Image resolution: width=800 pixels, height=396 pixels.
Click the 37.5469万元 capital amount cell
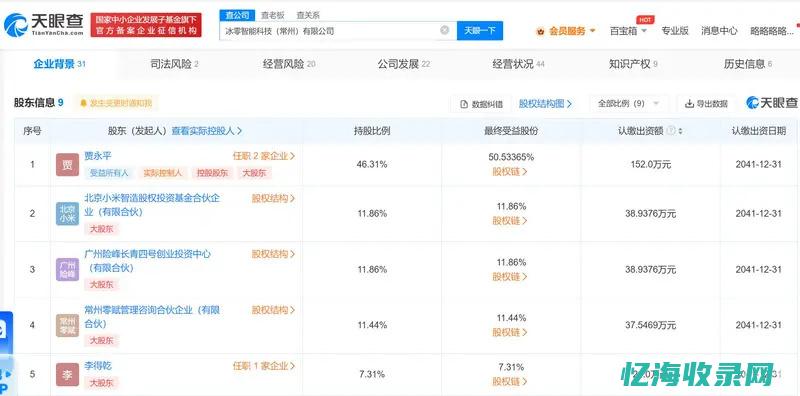click(651, 325)
